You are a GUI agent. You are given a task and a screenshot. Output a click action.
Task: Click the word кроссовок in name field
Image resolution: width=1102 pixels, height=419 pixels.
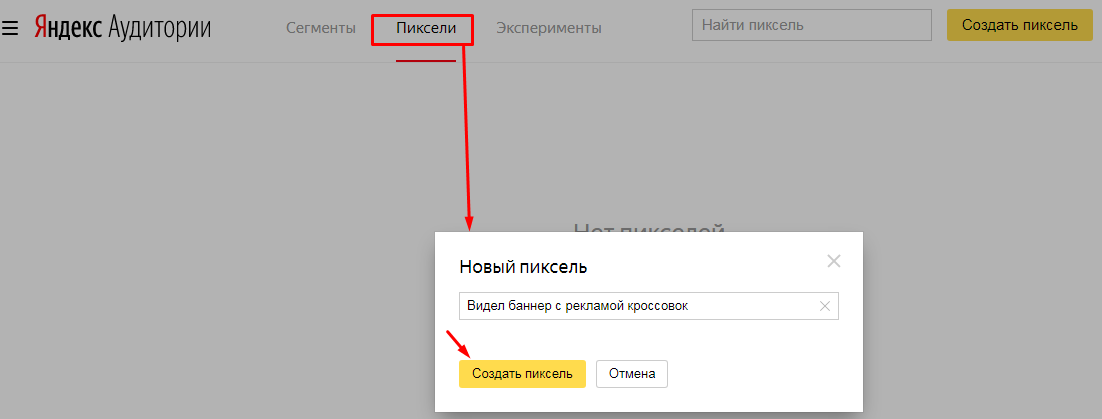[x=657, y=306]
